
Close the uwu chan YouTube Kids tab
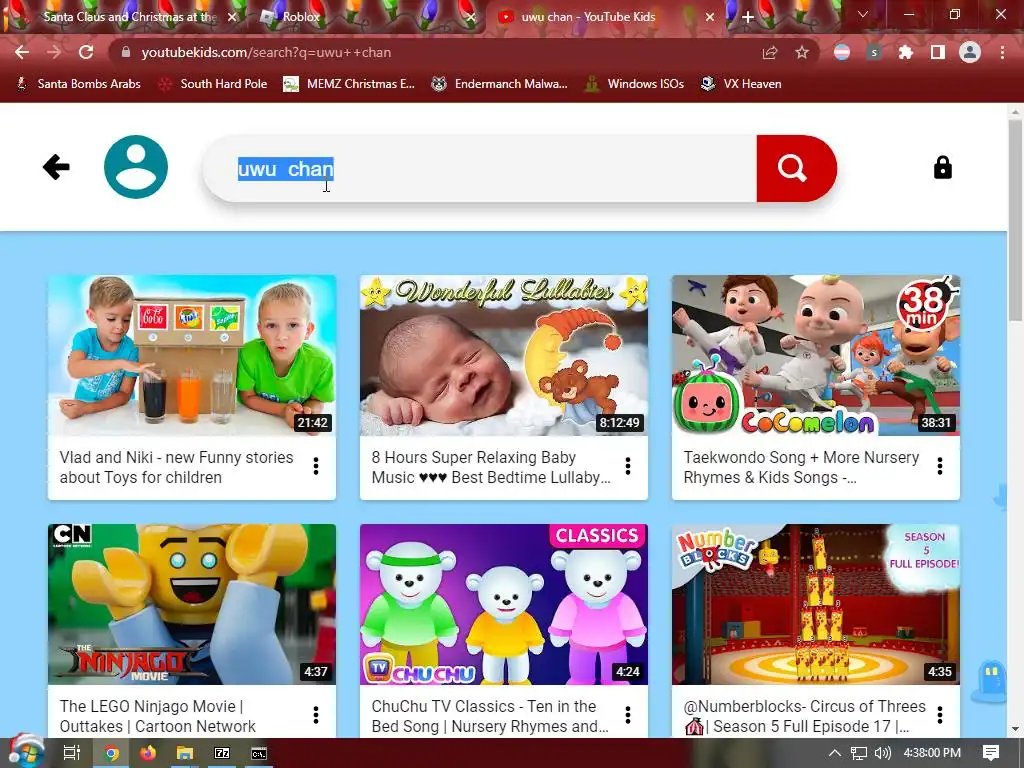coord(710,17)
